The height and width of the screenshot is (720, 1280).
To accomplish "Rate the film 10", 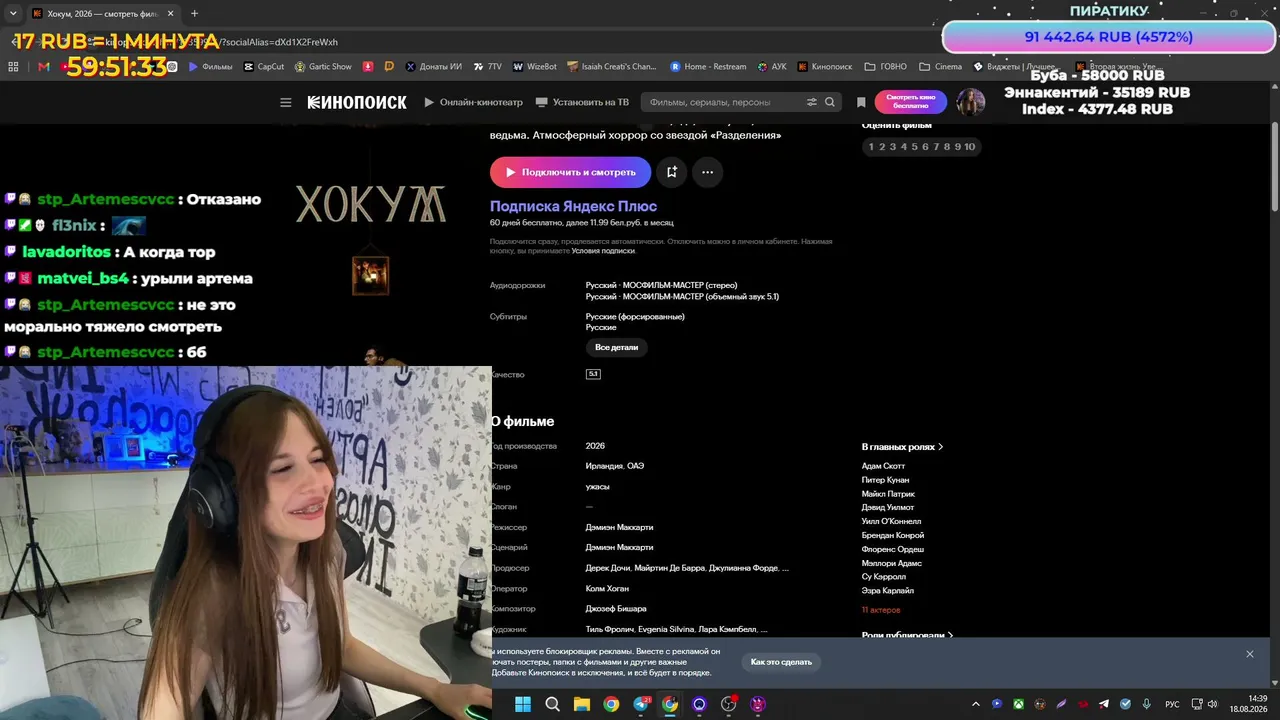I will click(x=969, y=147).
